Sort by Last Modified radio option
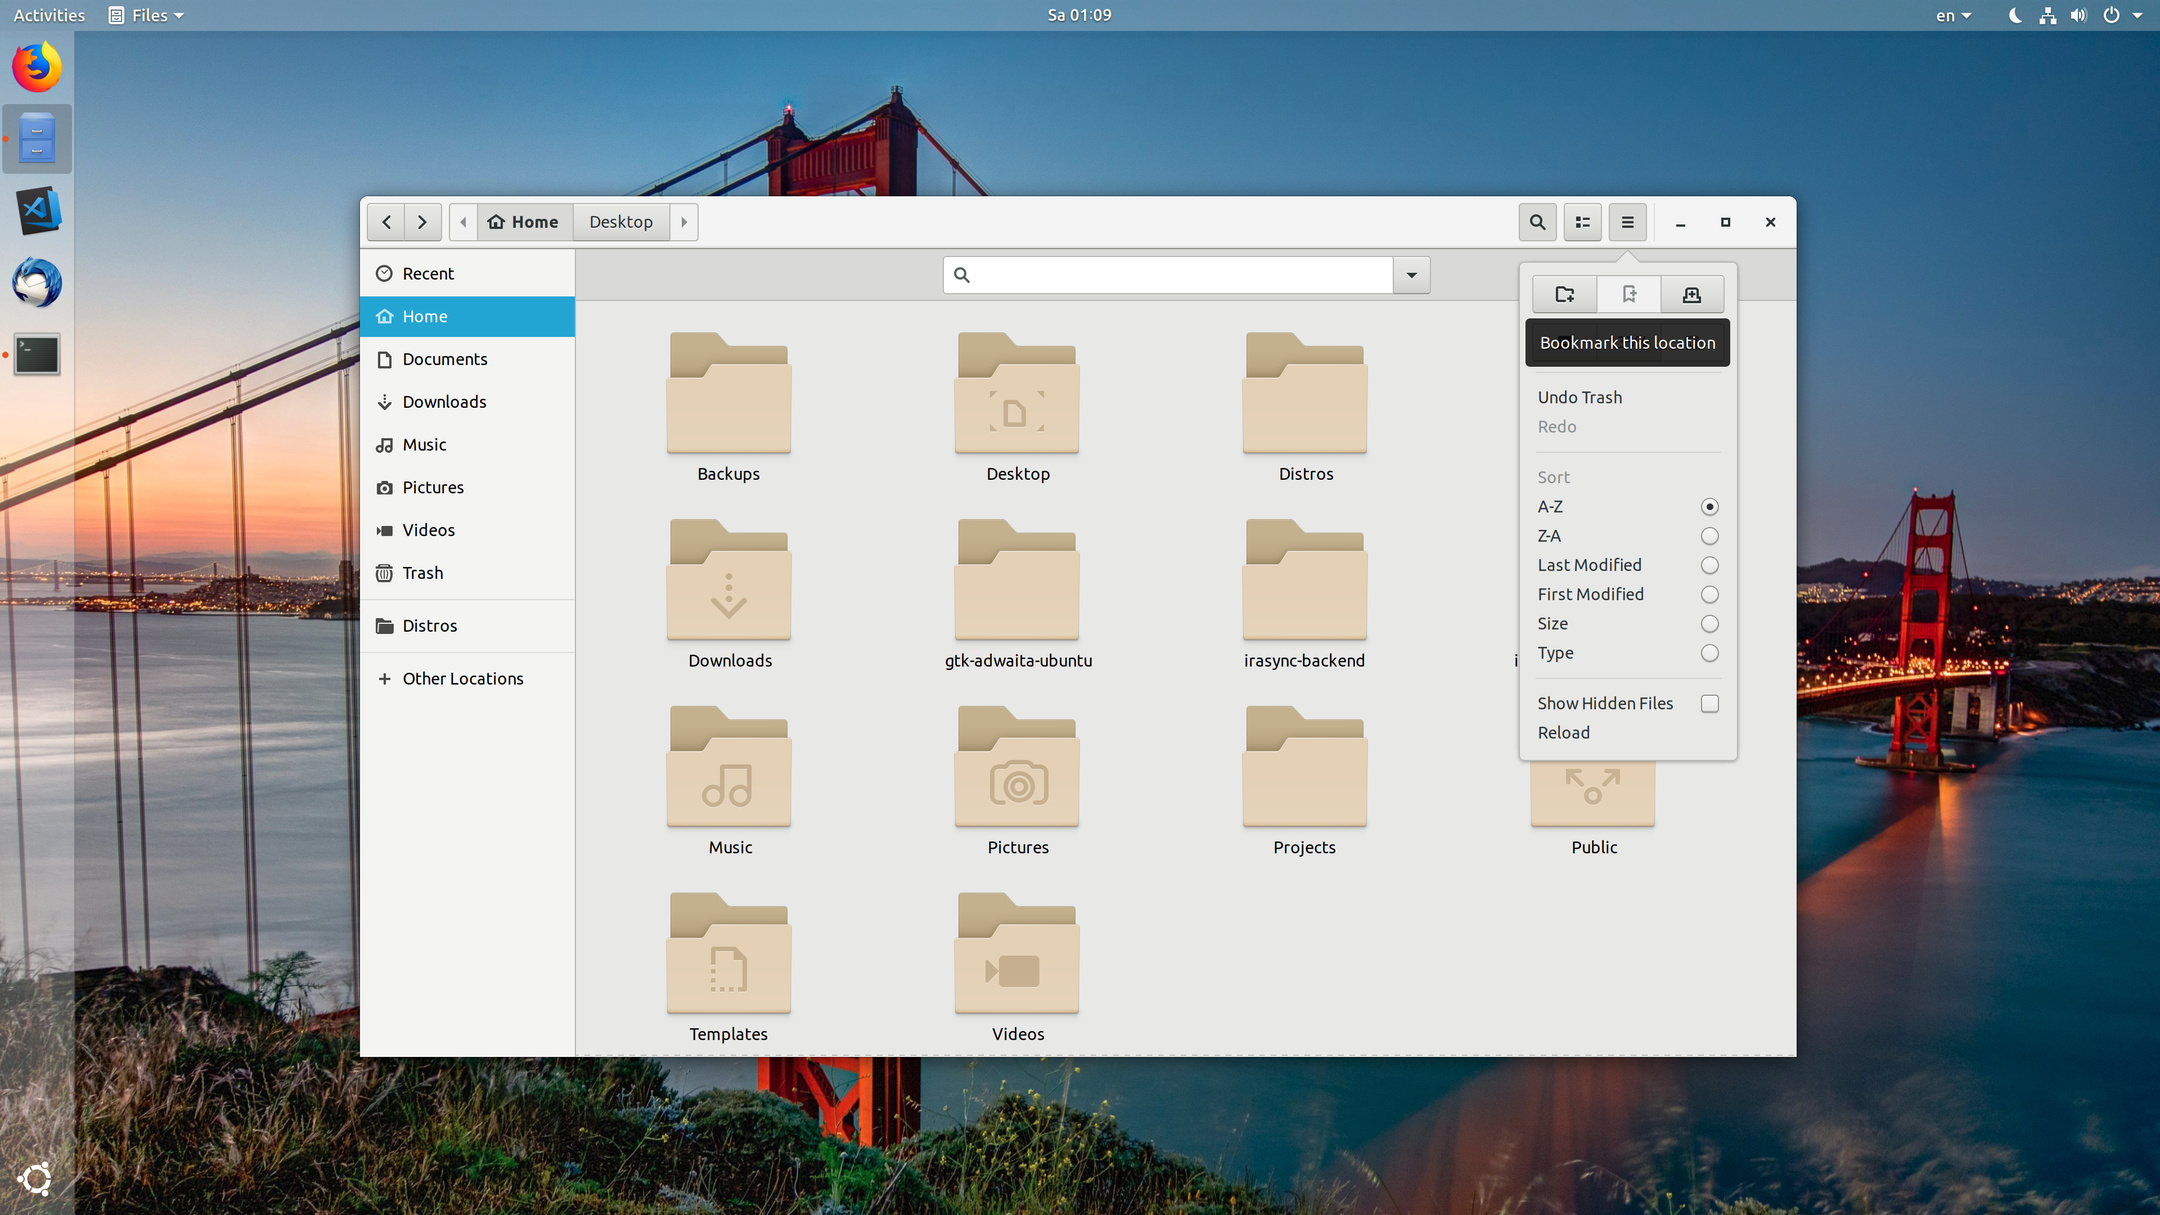Image resolution: width=2160 pixels, height=1215 pixels. 1709,565
